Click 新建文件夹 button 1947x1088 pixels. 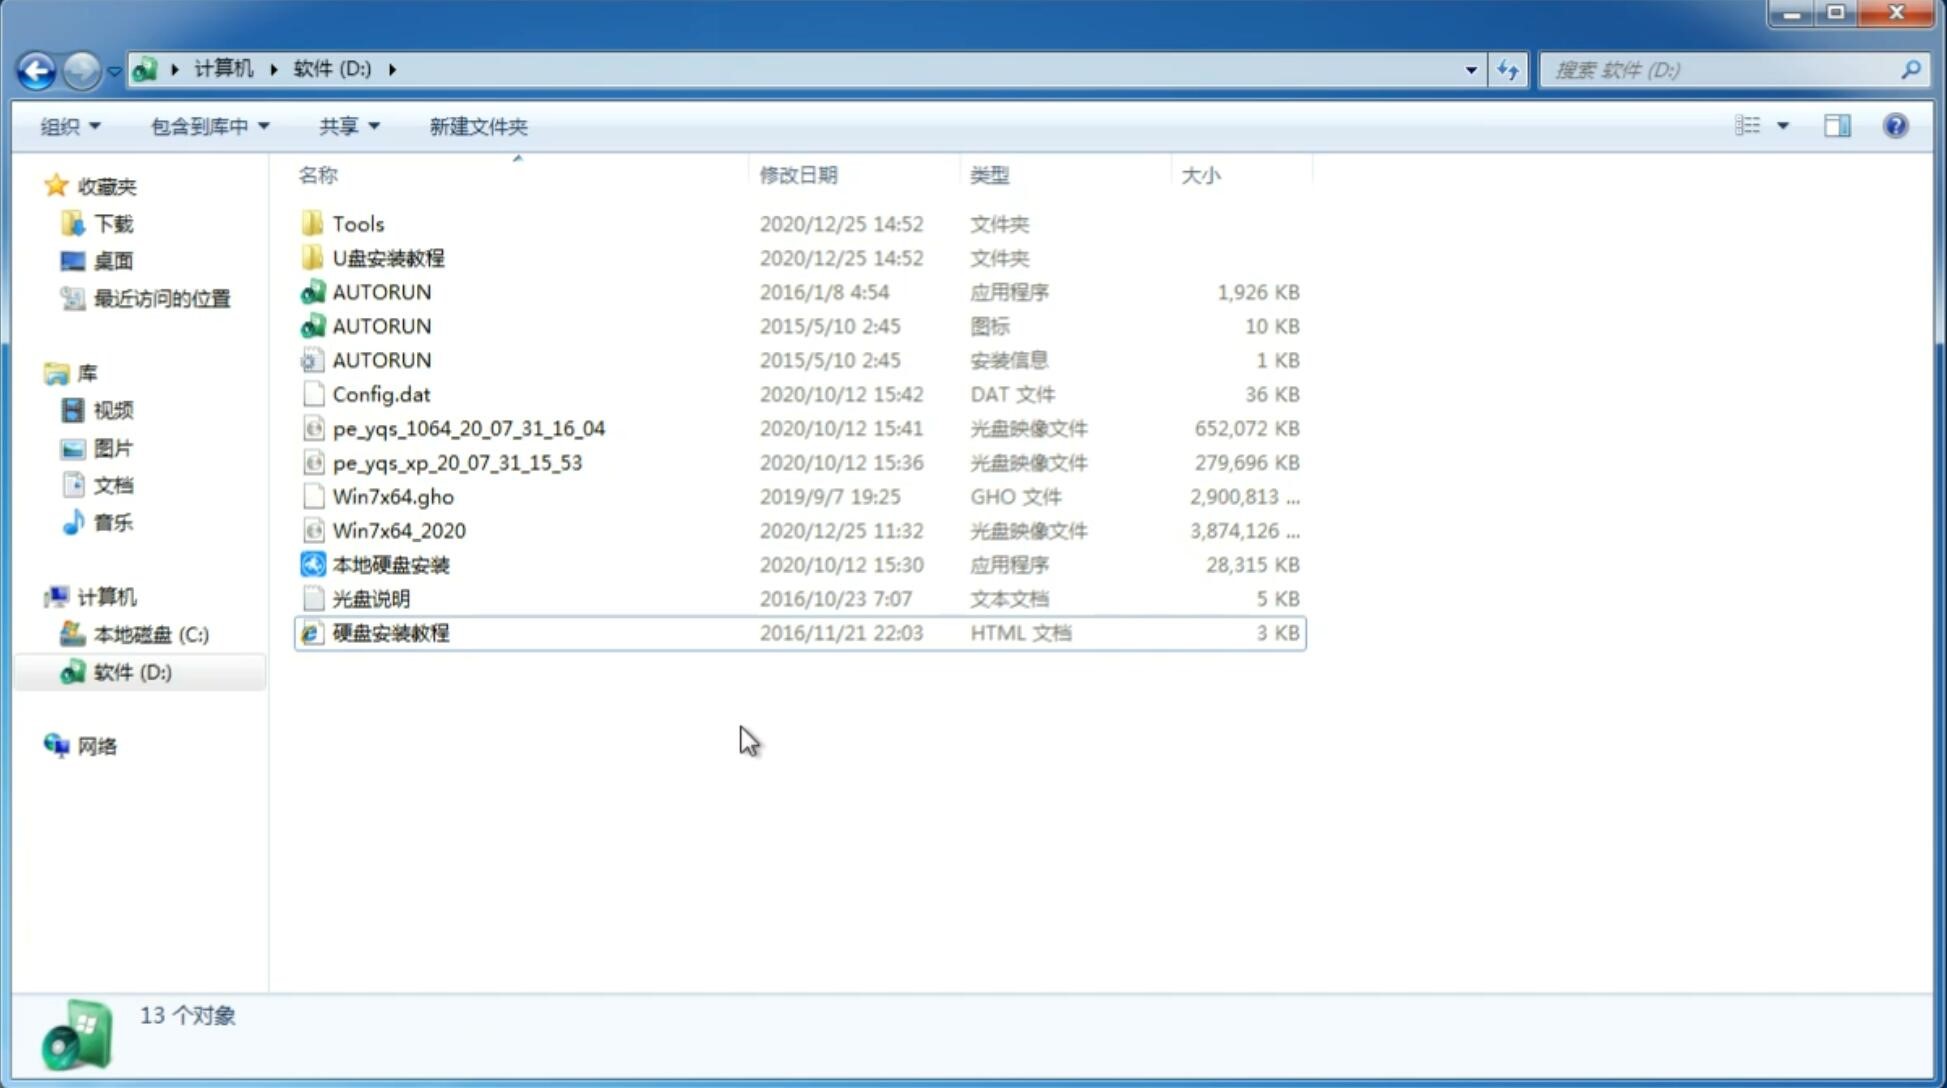coord(477,124)
